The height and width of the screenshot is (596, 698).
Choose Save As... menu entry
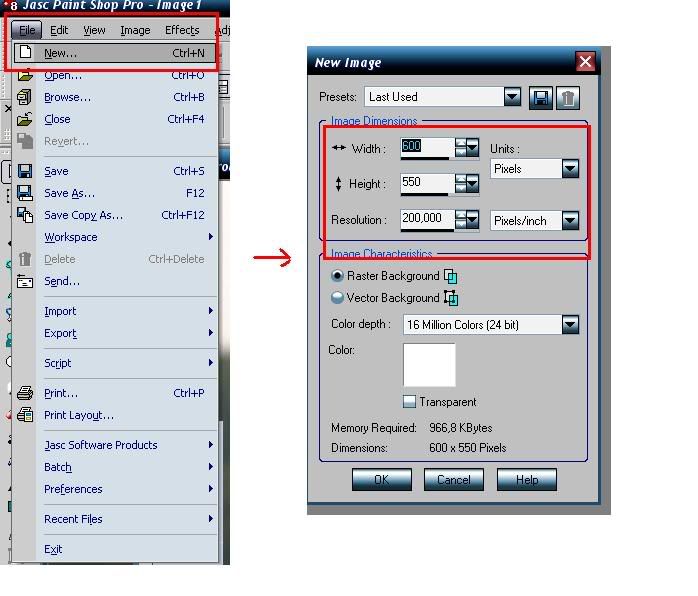114,193
